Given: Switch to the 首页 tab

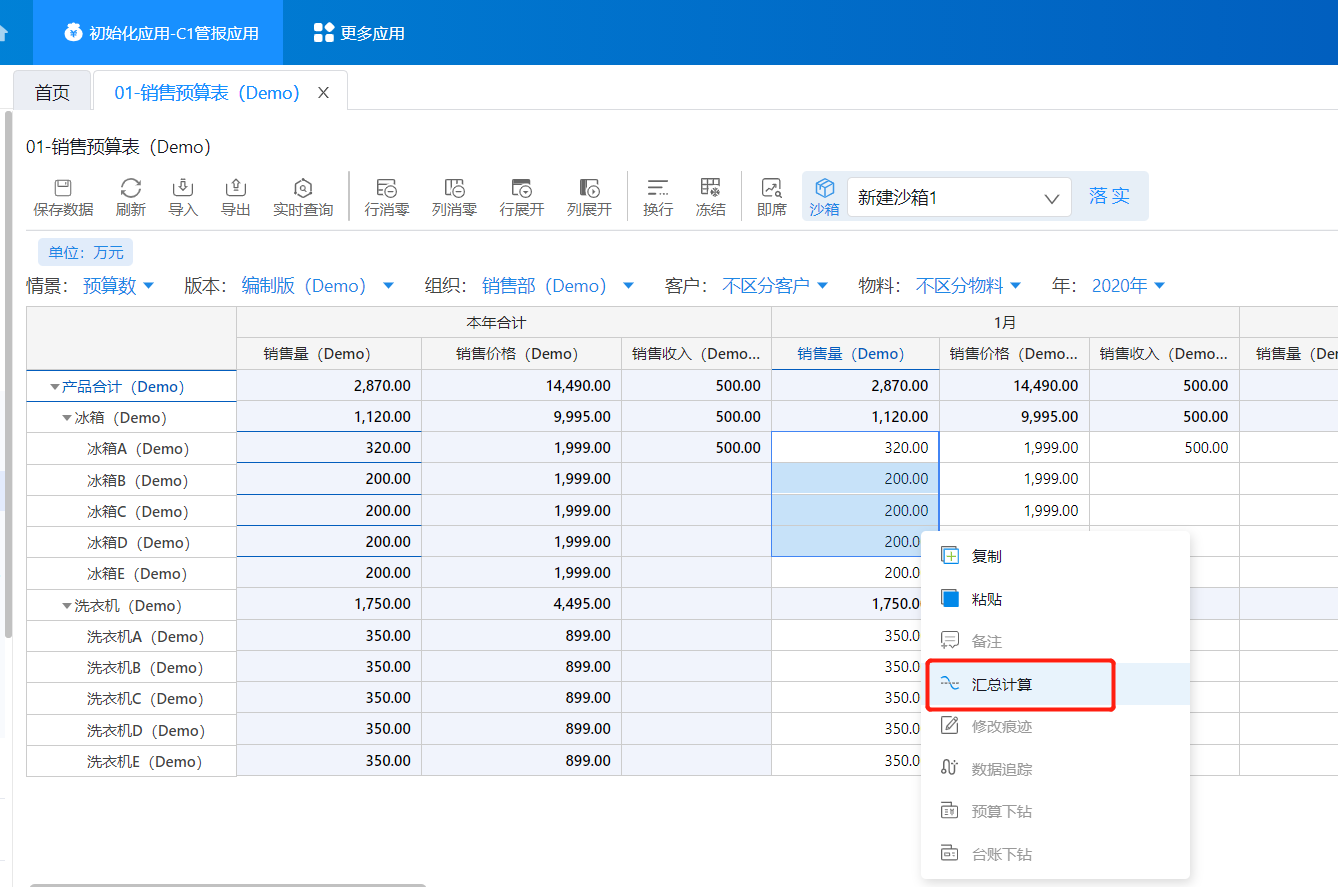Looking at the screenshot, I should [x=52, y=93].
